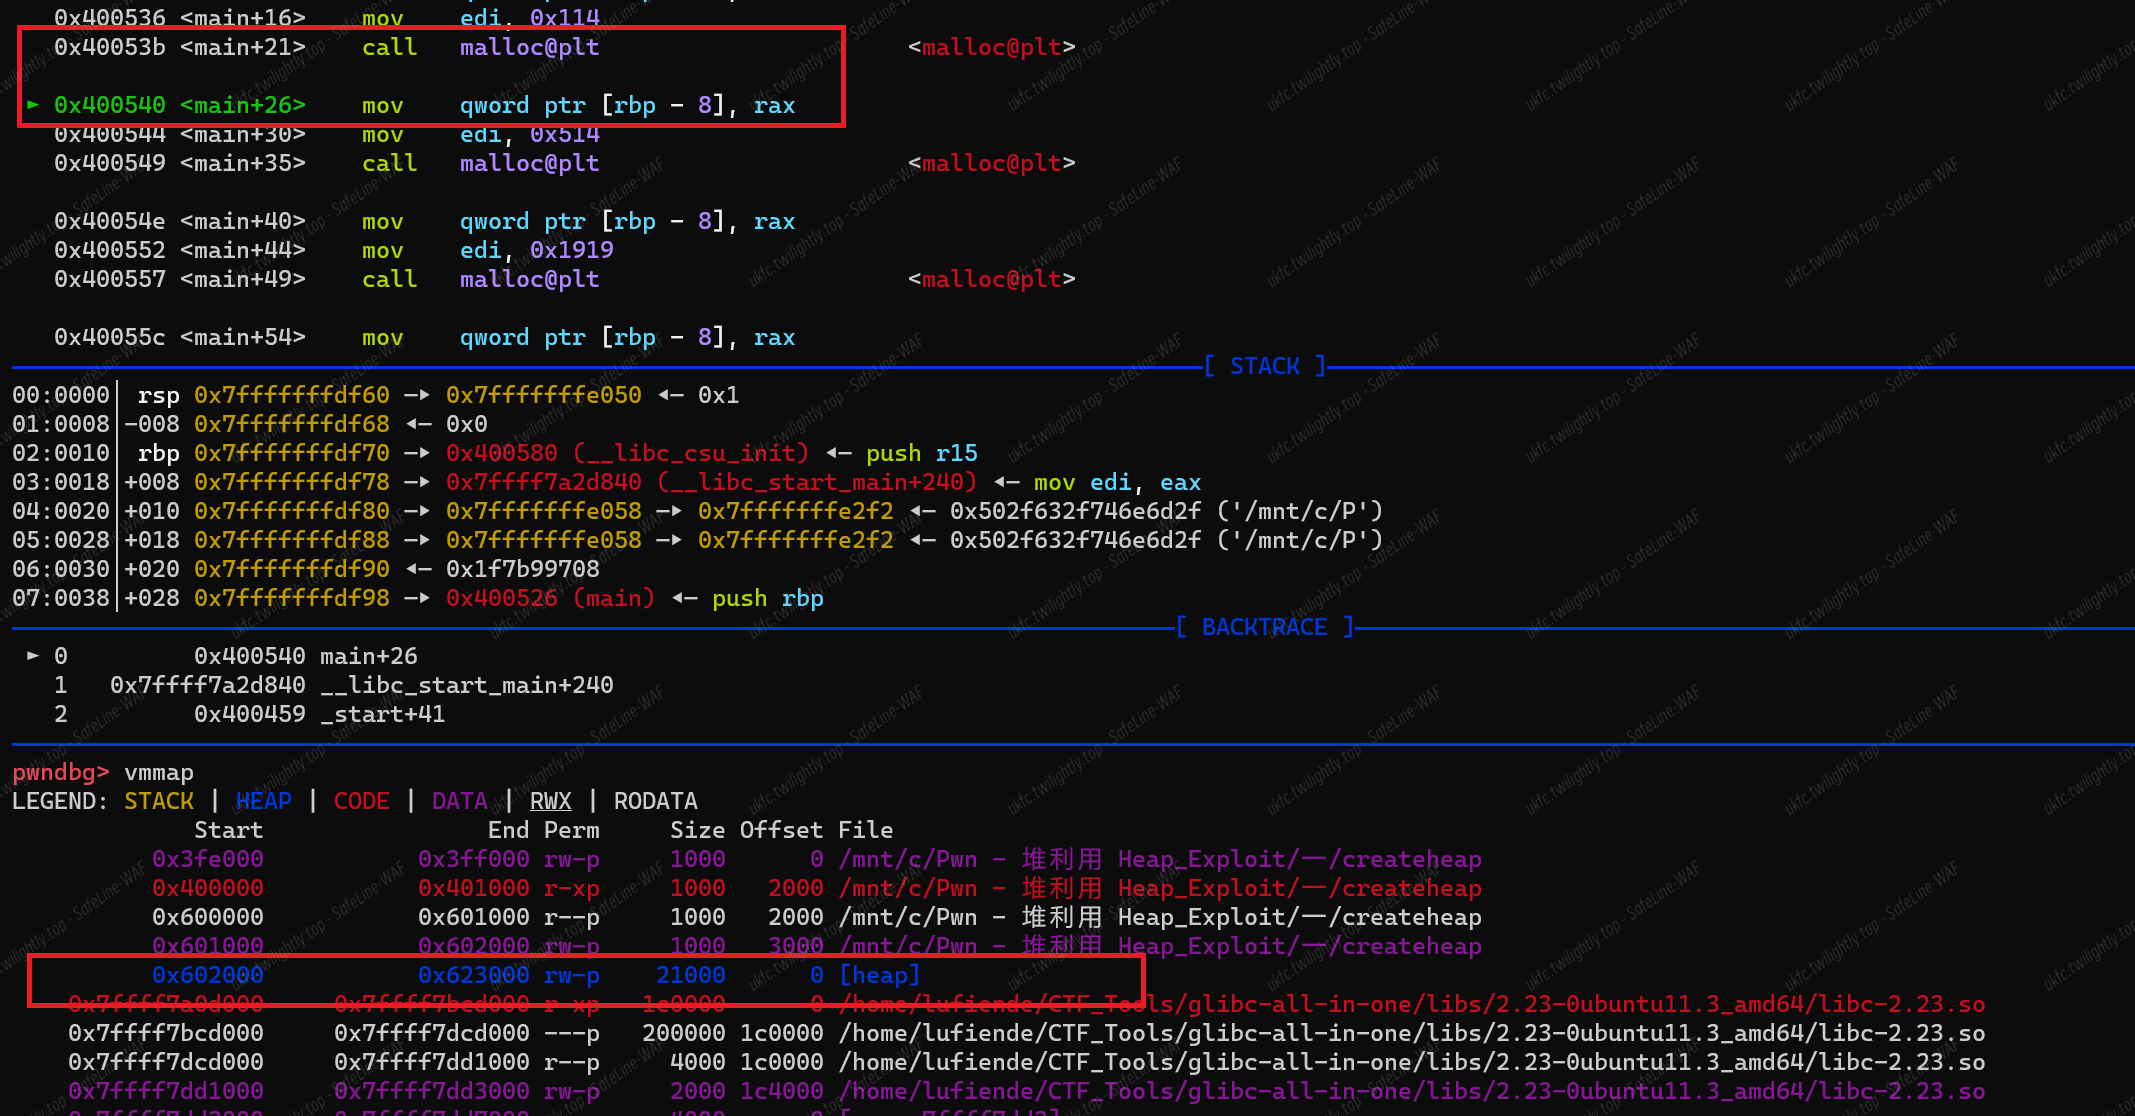The width and height of the screenshot is (2135, 1116).
Task: Click the STACK label in the vmmap legend
Action: click(159, 801)
